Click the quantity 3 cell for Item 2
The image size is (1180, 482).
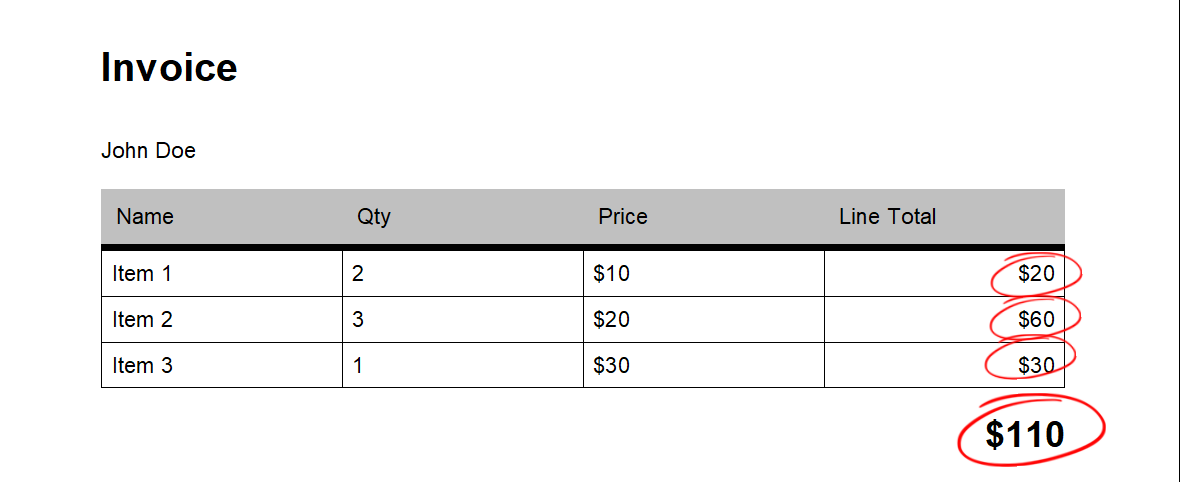[463, 319]
